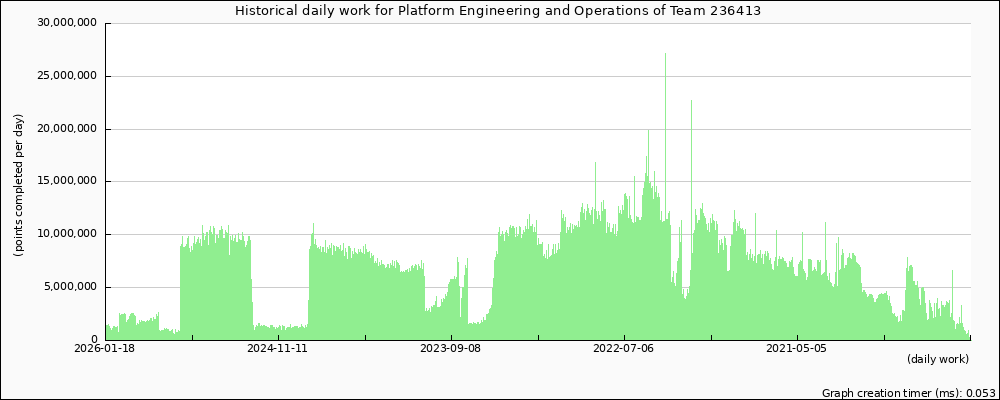Select the 2021-05-05 date label
Image resolution: width=1000 pixels, height=400 pixels.
(797, 349)
